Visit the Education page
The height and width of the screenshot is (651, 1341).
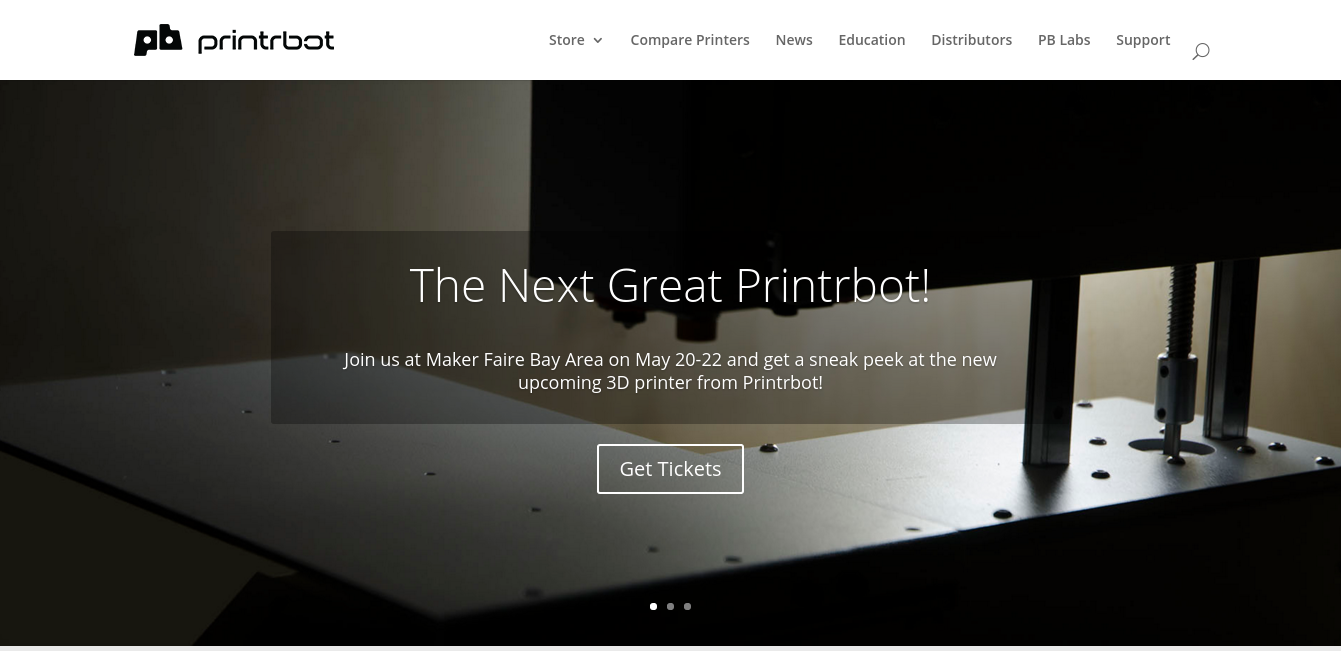pyautogui.click(x=872, y=40)
